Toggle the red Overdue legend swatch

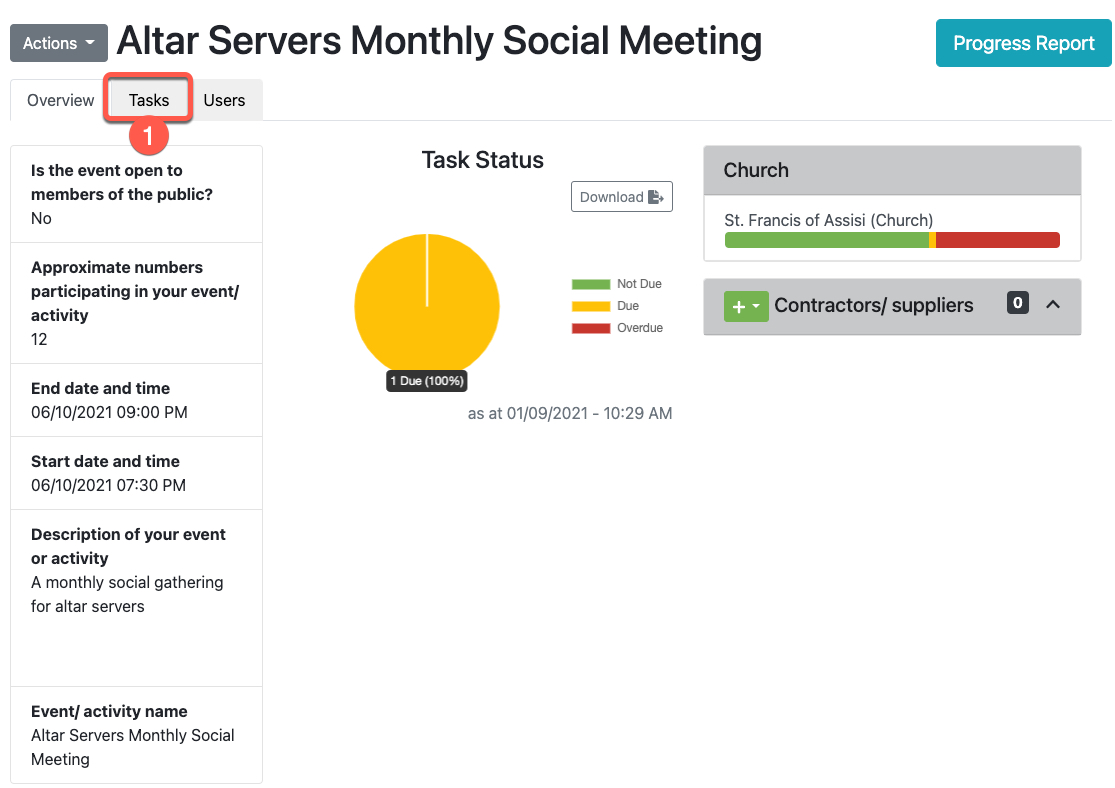point(590,328)
